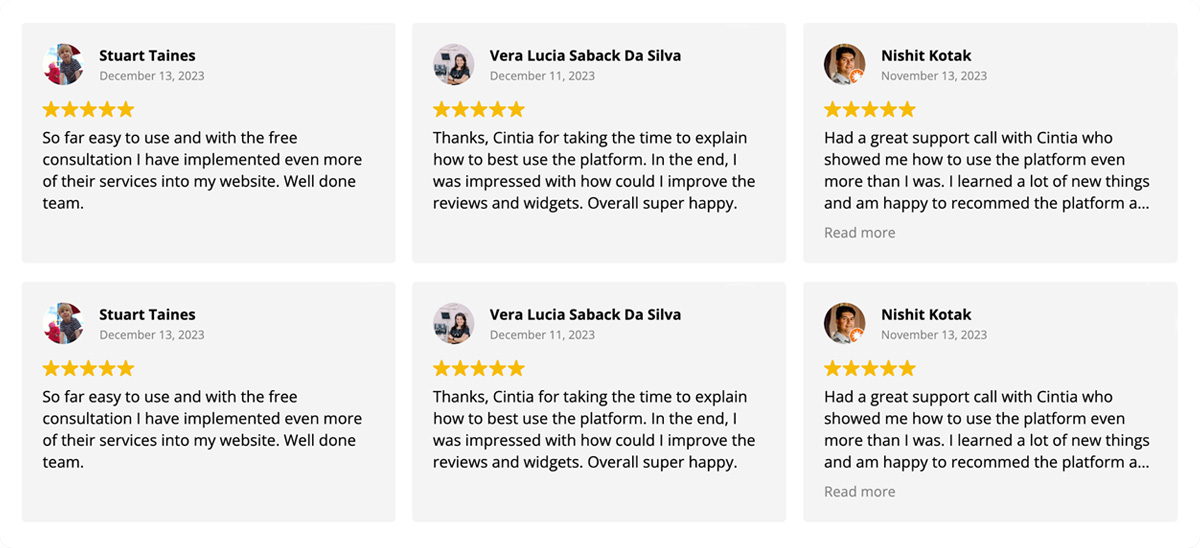Open Stuart Taines' name in the top card

[x=147, y=56]
